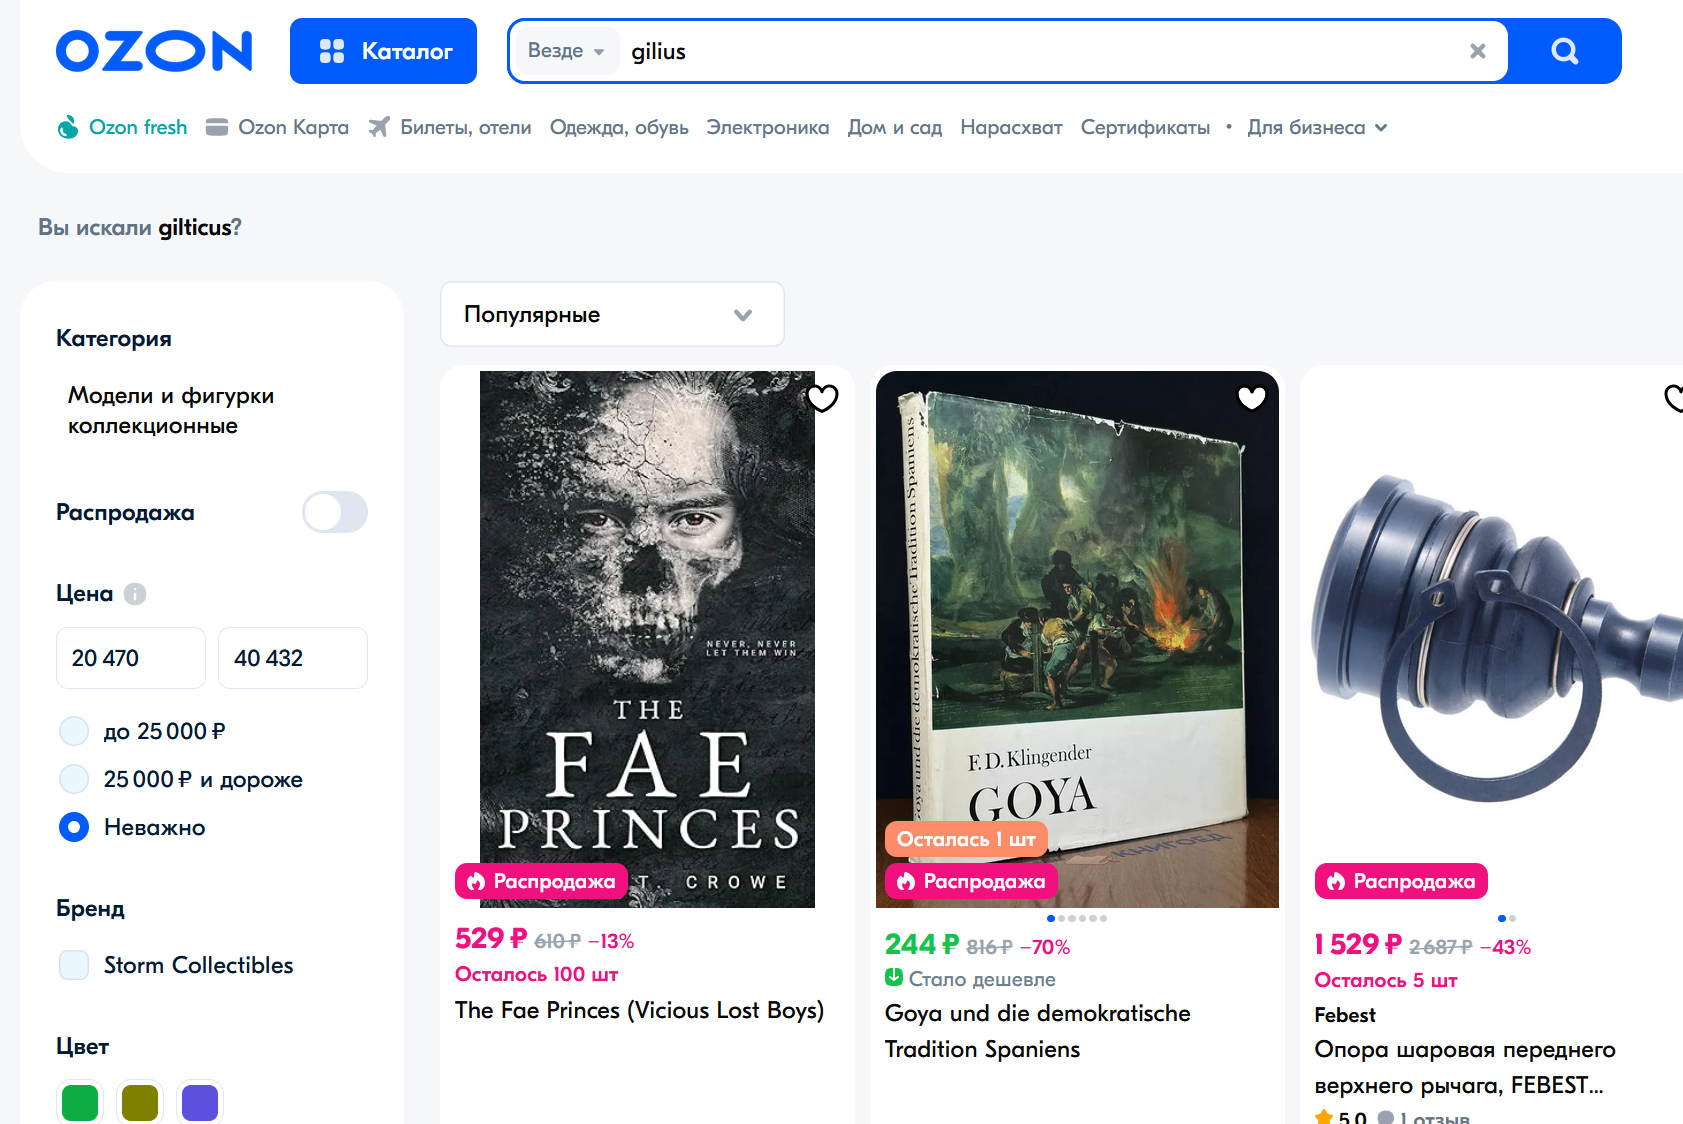The height and width of the screenshot is (1124, 1683).
Task: Click review count comment icon on Febest
Action: pyautogui.click(x=1386, y=1118)
